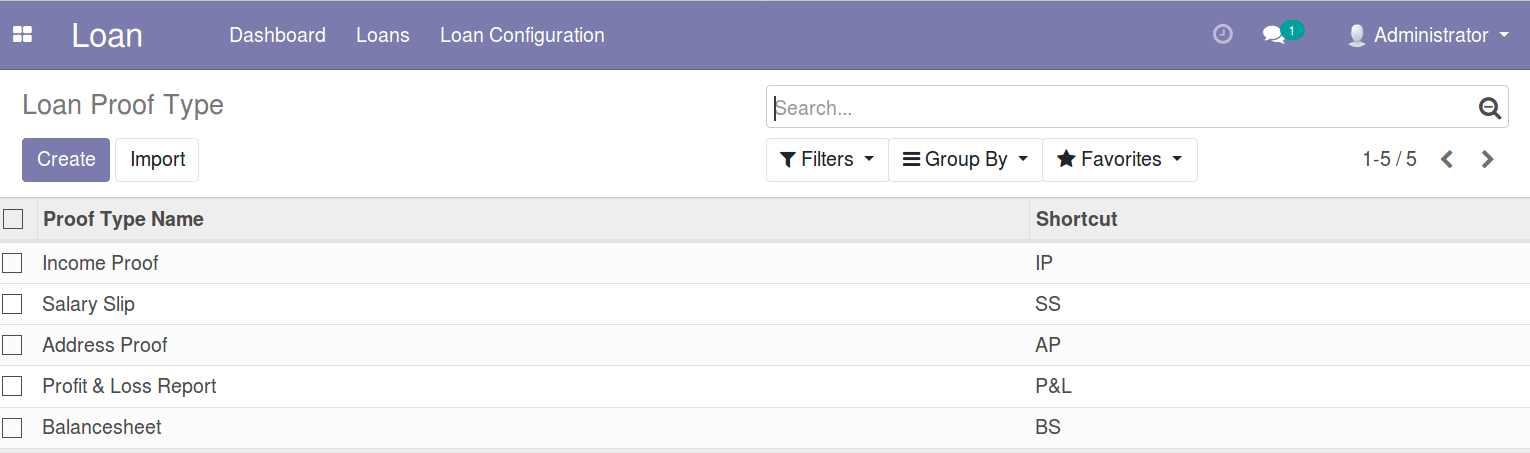Click the search magnifier icon
The height and width of the screenshot is (453, 1530).
[1490, 108]
